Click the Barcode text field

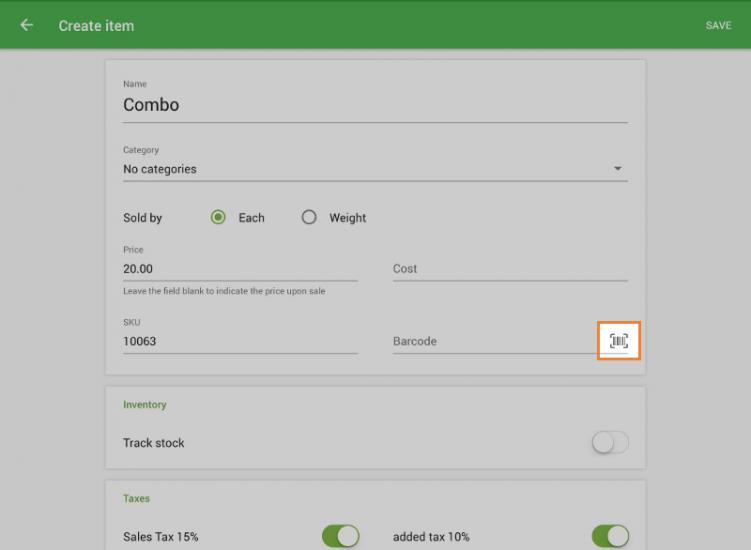tap(495, 341)
